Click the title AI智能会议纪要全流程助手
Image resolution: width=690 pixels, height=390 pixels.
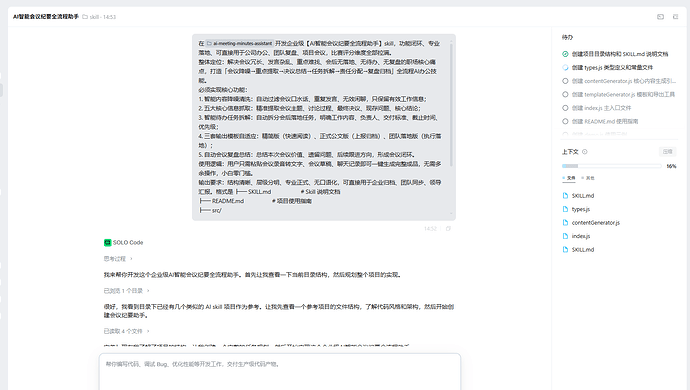coord(46,17)
